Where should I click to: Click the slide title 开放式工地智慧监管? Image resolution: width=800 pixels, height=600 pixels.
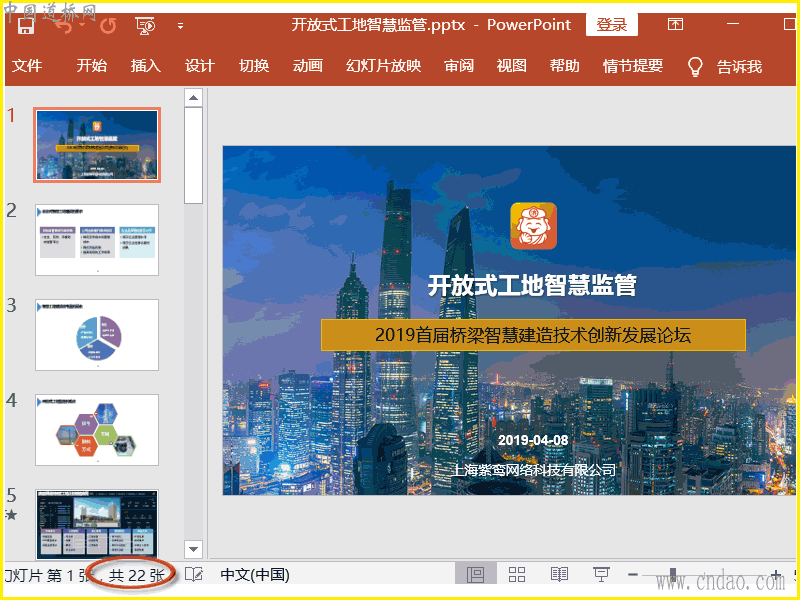(532, 285)
